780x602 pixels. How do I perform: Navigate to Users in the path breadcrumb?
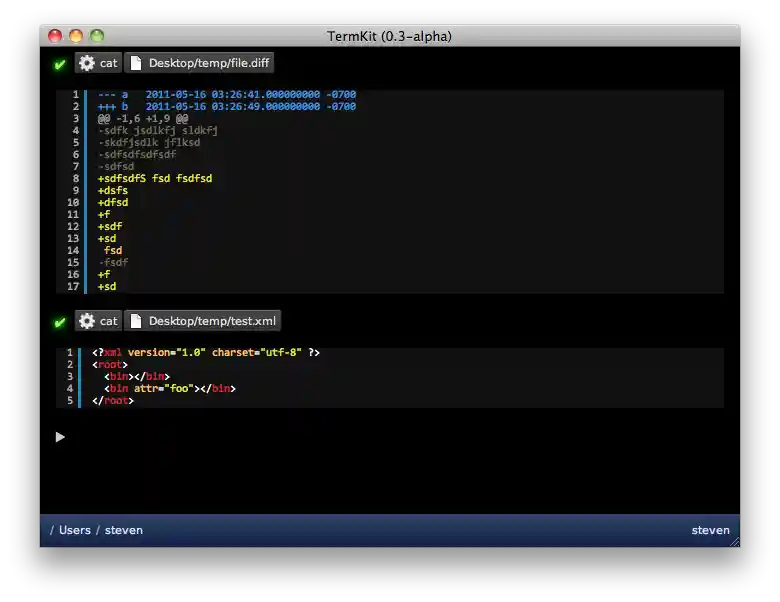click(75, 530)
